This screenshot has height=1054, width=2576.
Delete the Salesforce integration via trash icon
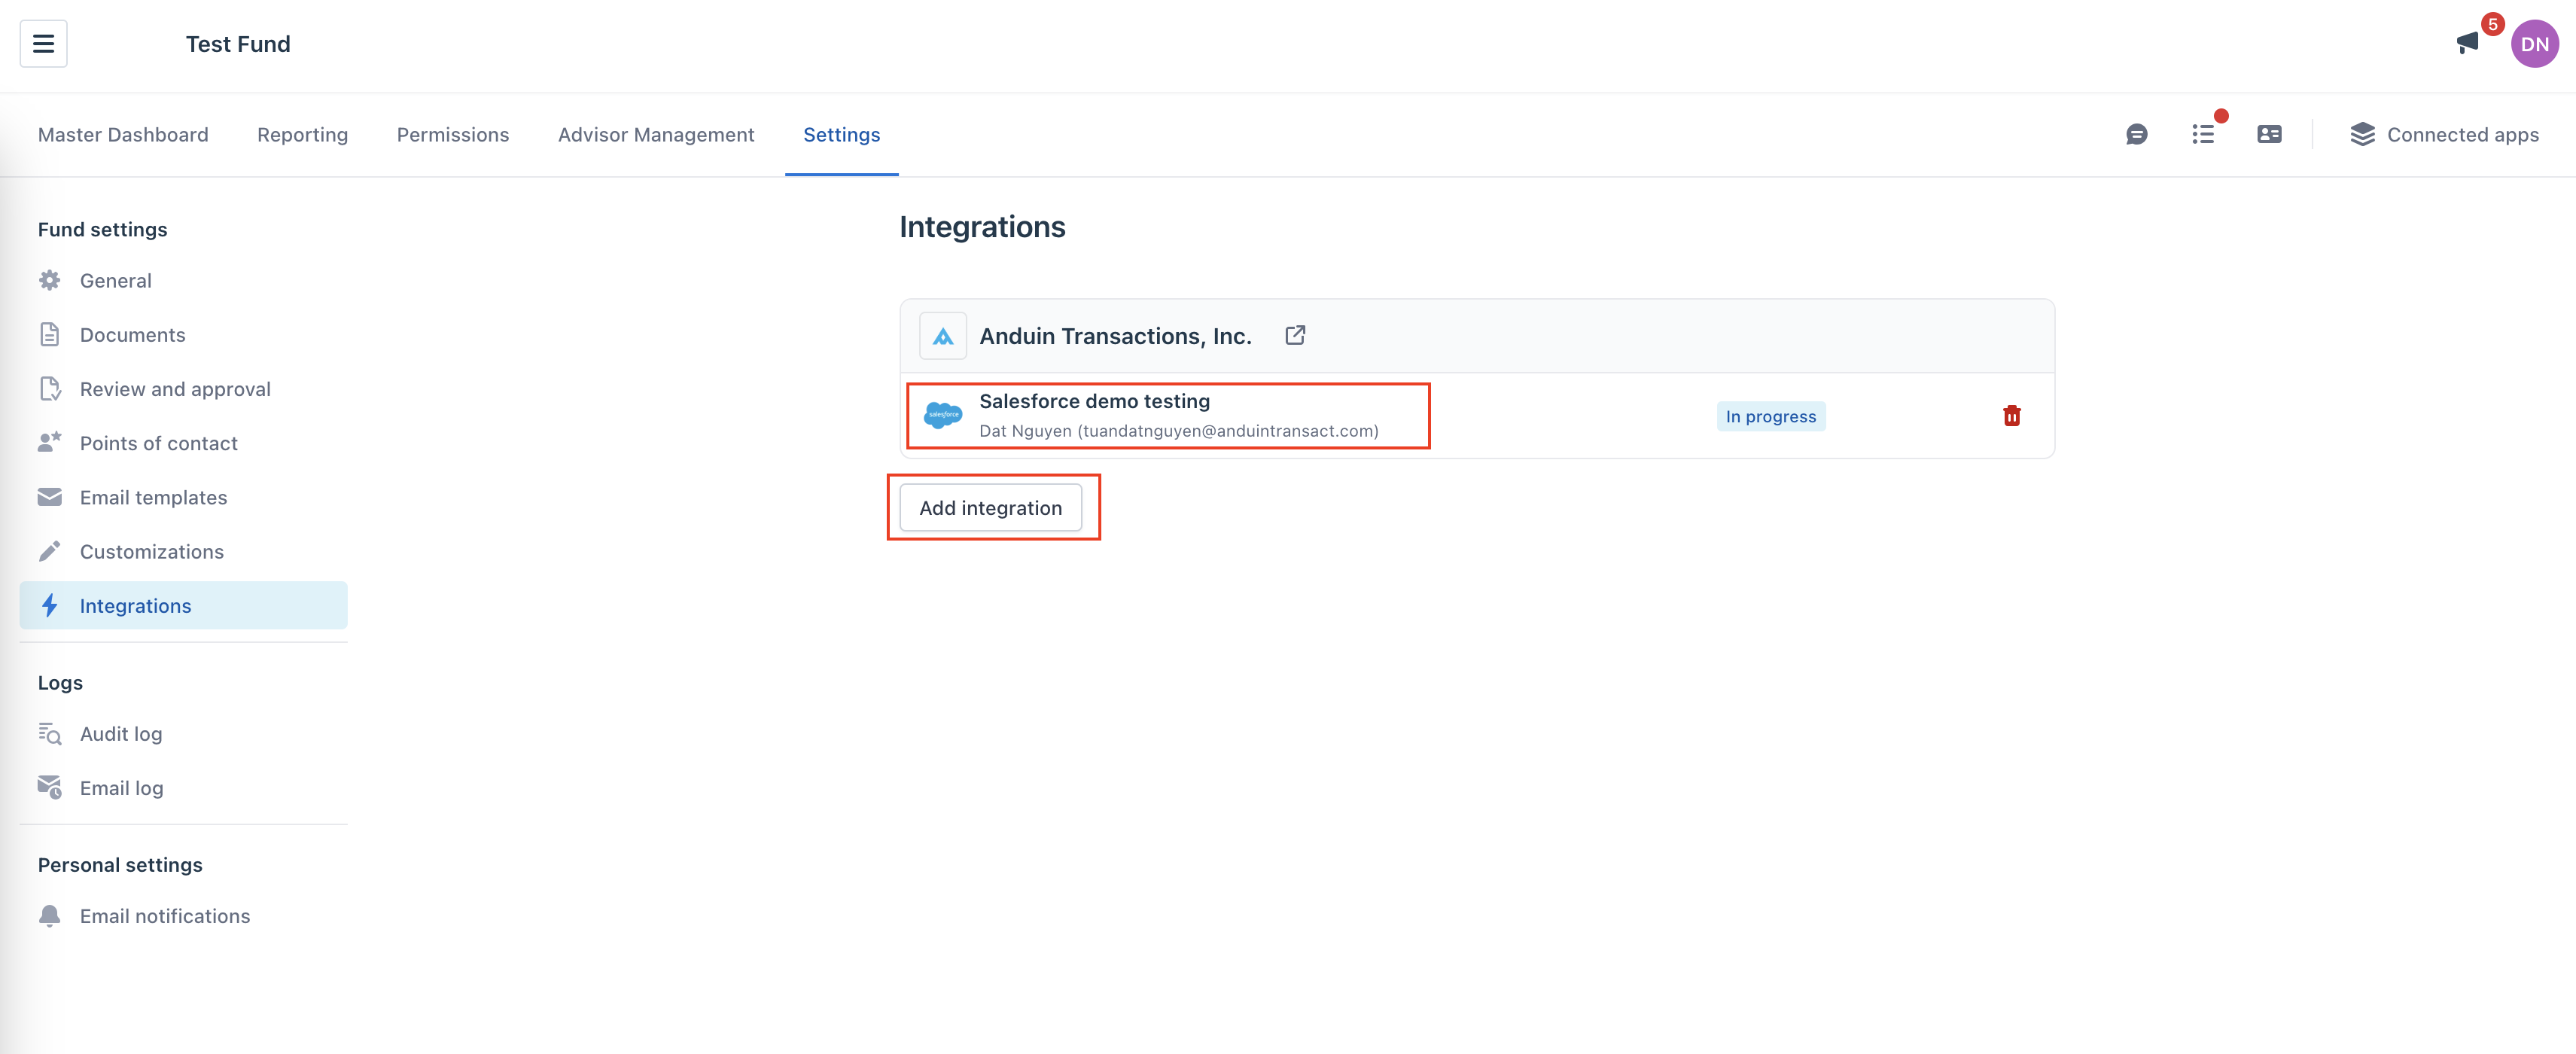pyautogui.click(x=2011, y=416)
